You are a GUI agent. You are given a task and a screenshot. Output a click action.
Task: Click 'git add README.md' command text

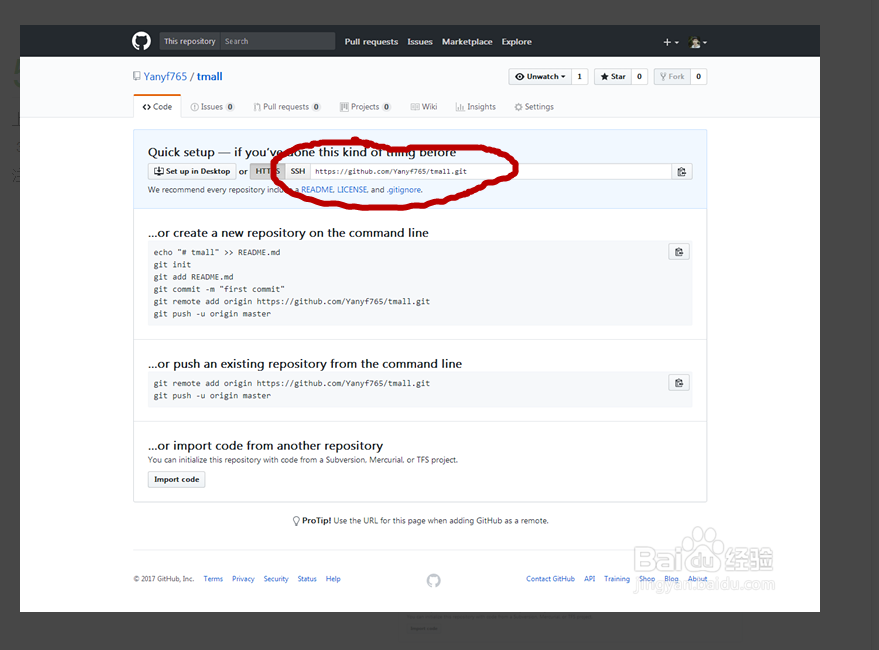point(193,277)
